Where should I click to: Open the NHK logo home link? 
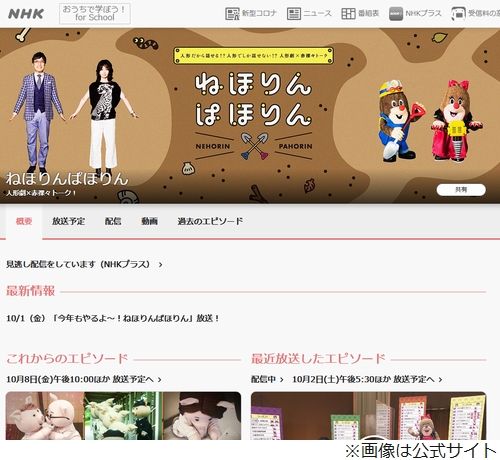[x=26, y=14]
